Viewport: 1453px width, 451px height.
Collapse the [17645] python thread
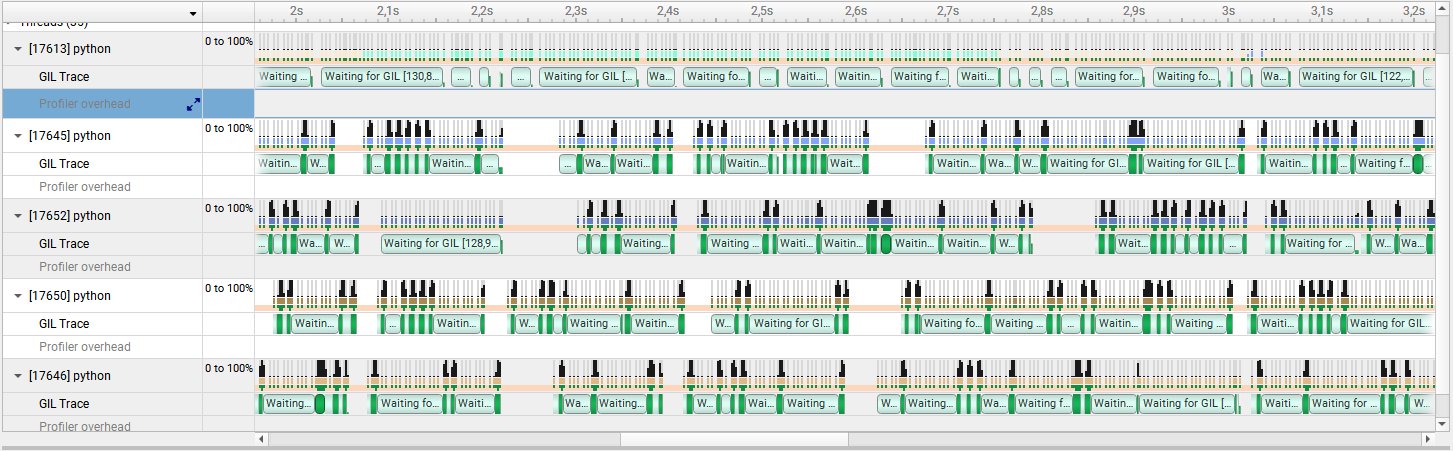(x=18, y=136)
